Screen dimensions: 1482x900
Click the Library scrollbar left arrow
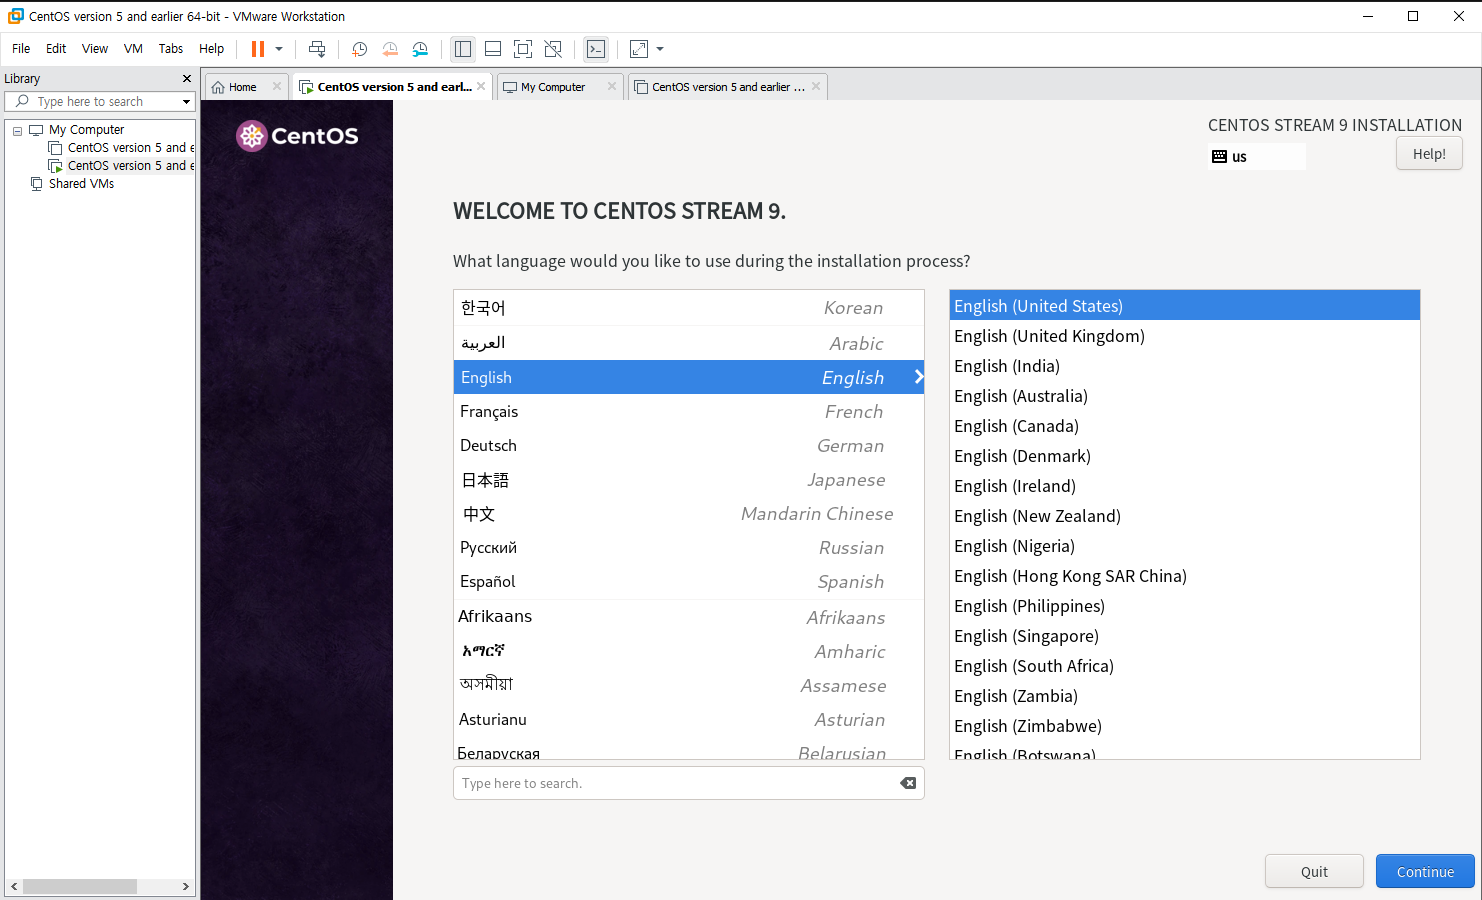14,886
